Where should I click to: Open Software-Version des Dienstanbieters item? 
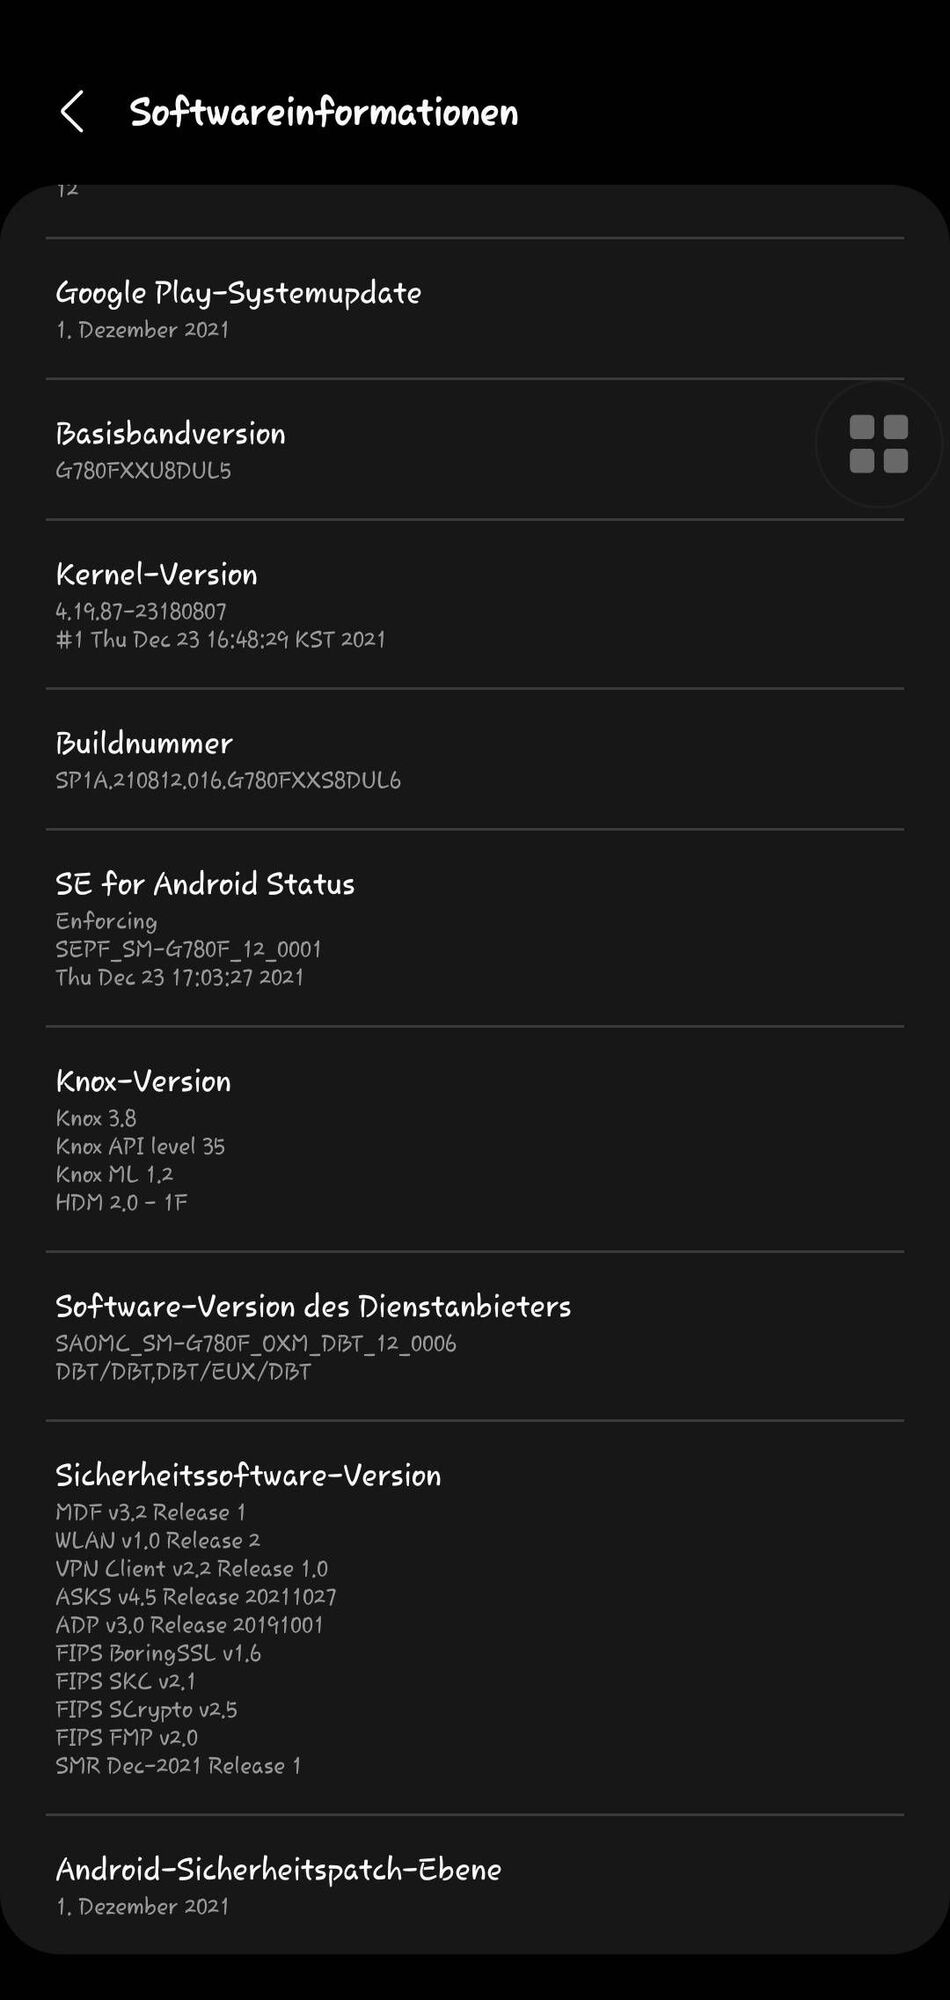click(x=475, y=1336)
